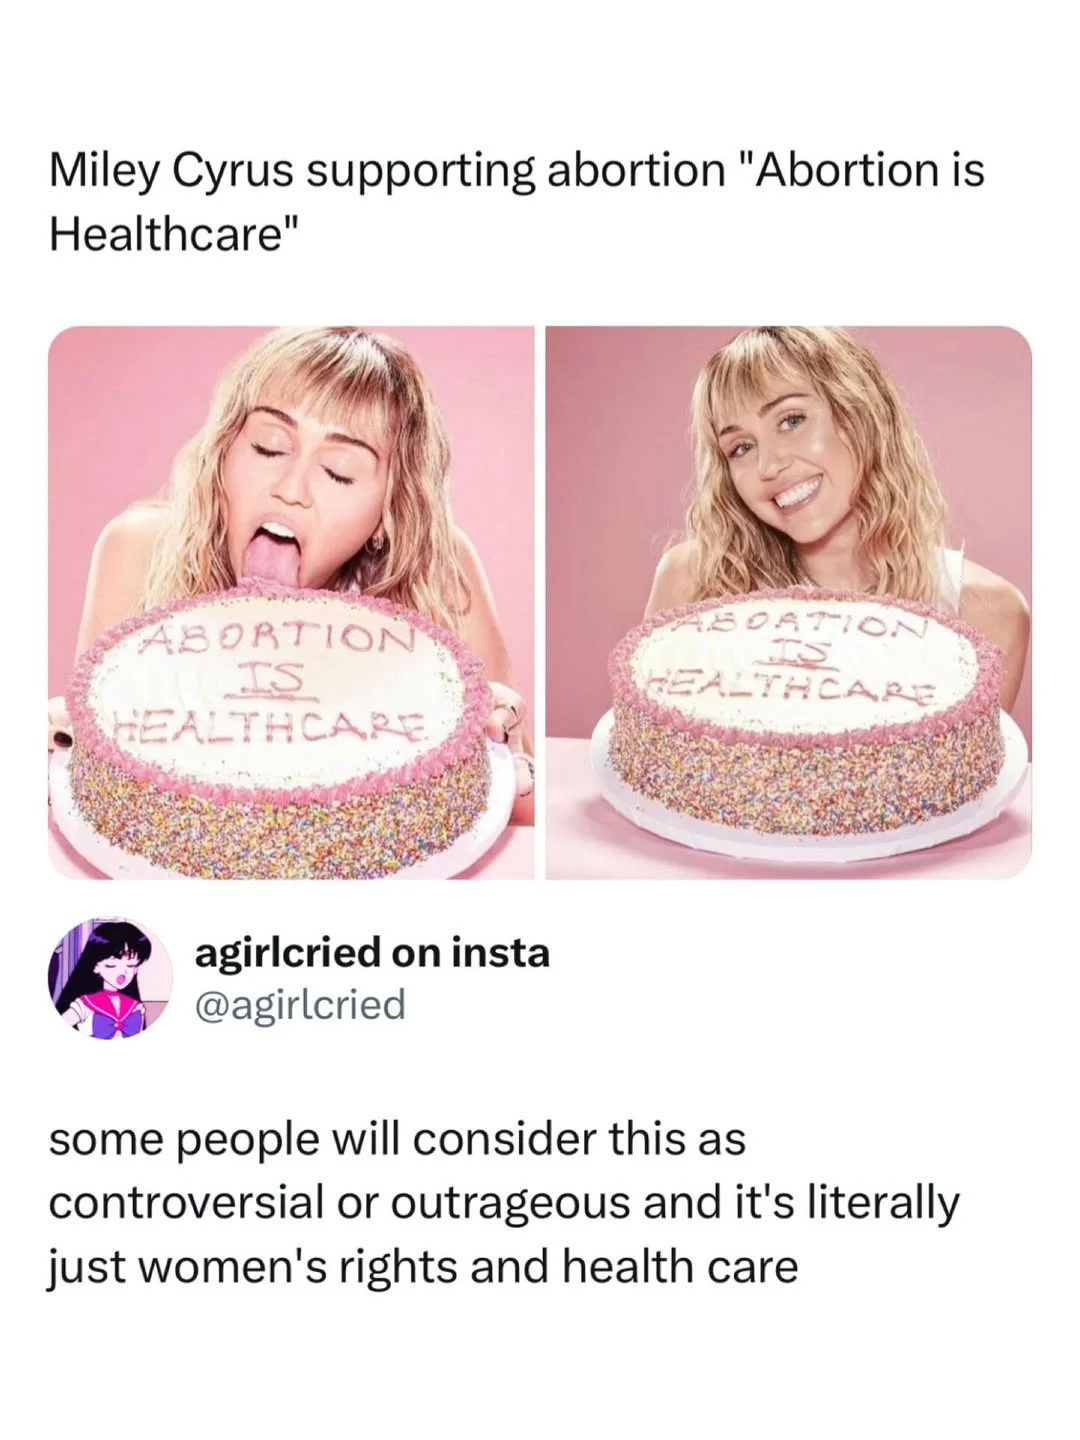Open the right photo of the smiling woman
1080x1440 pixels.
point(788,603)
